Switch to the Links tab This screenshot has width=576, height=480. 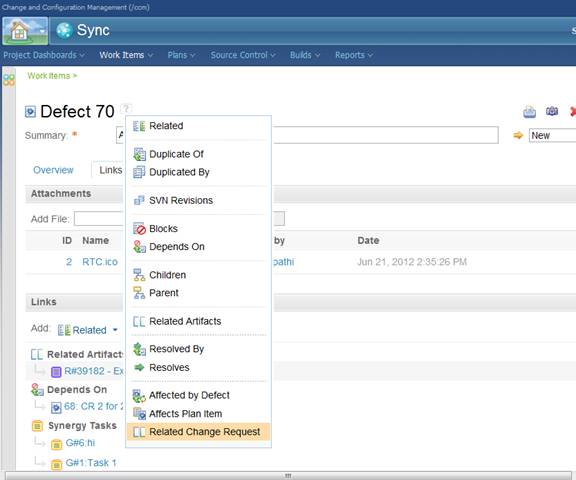point(111,170)
